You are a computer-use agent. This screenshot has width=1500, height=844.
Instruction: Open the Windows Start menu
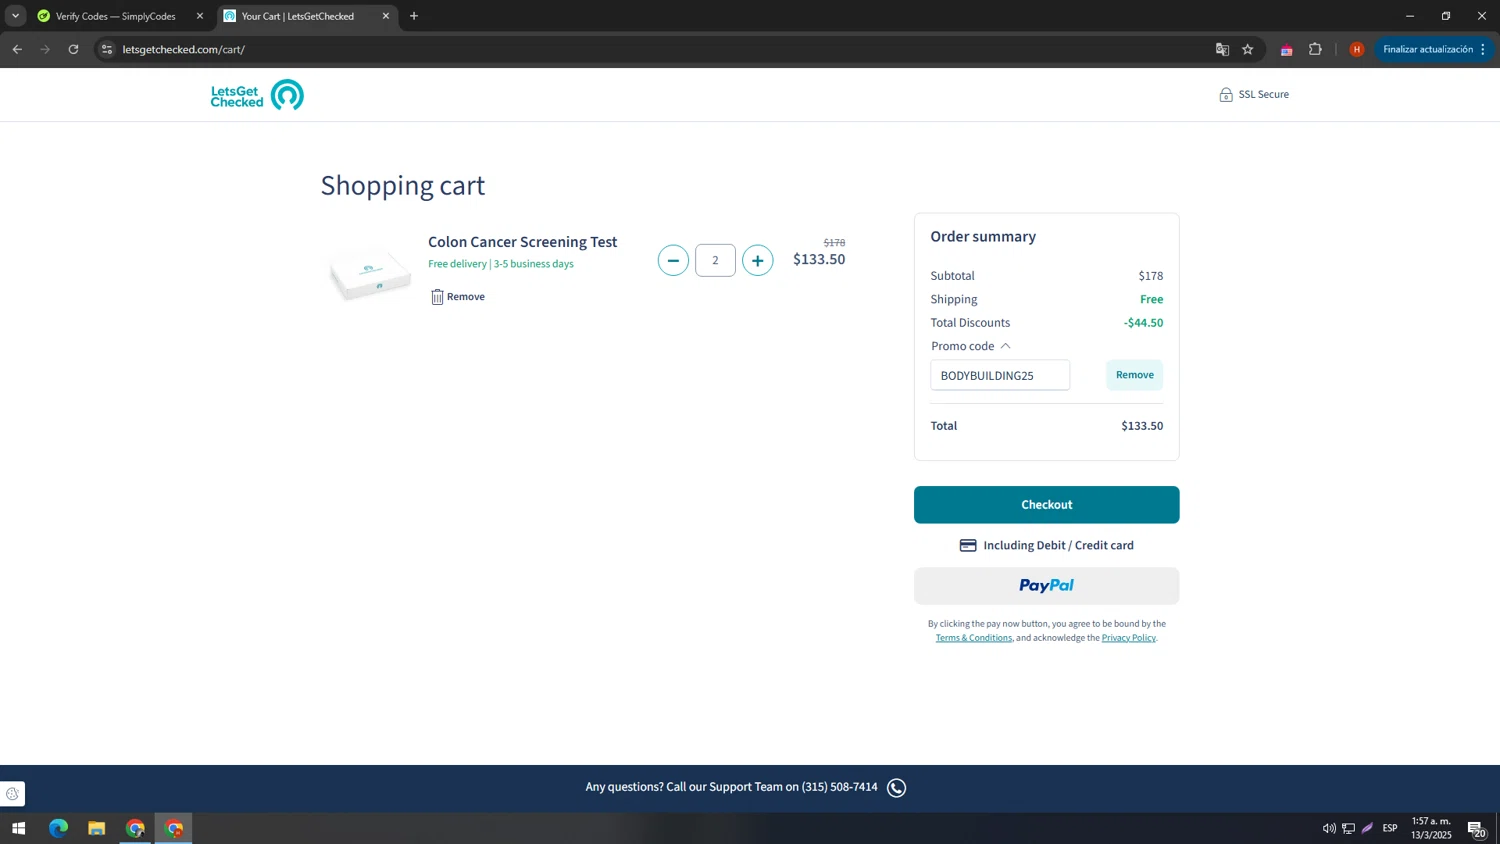click(18, 828)
